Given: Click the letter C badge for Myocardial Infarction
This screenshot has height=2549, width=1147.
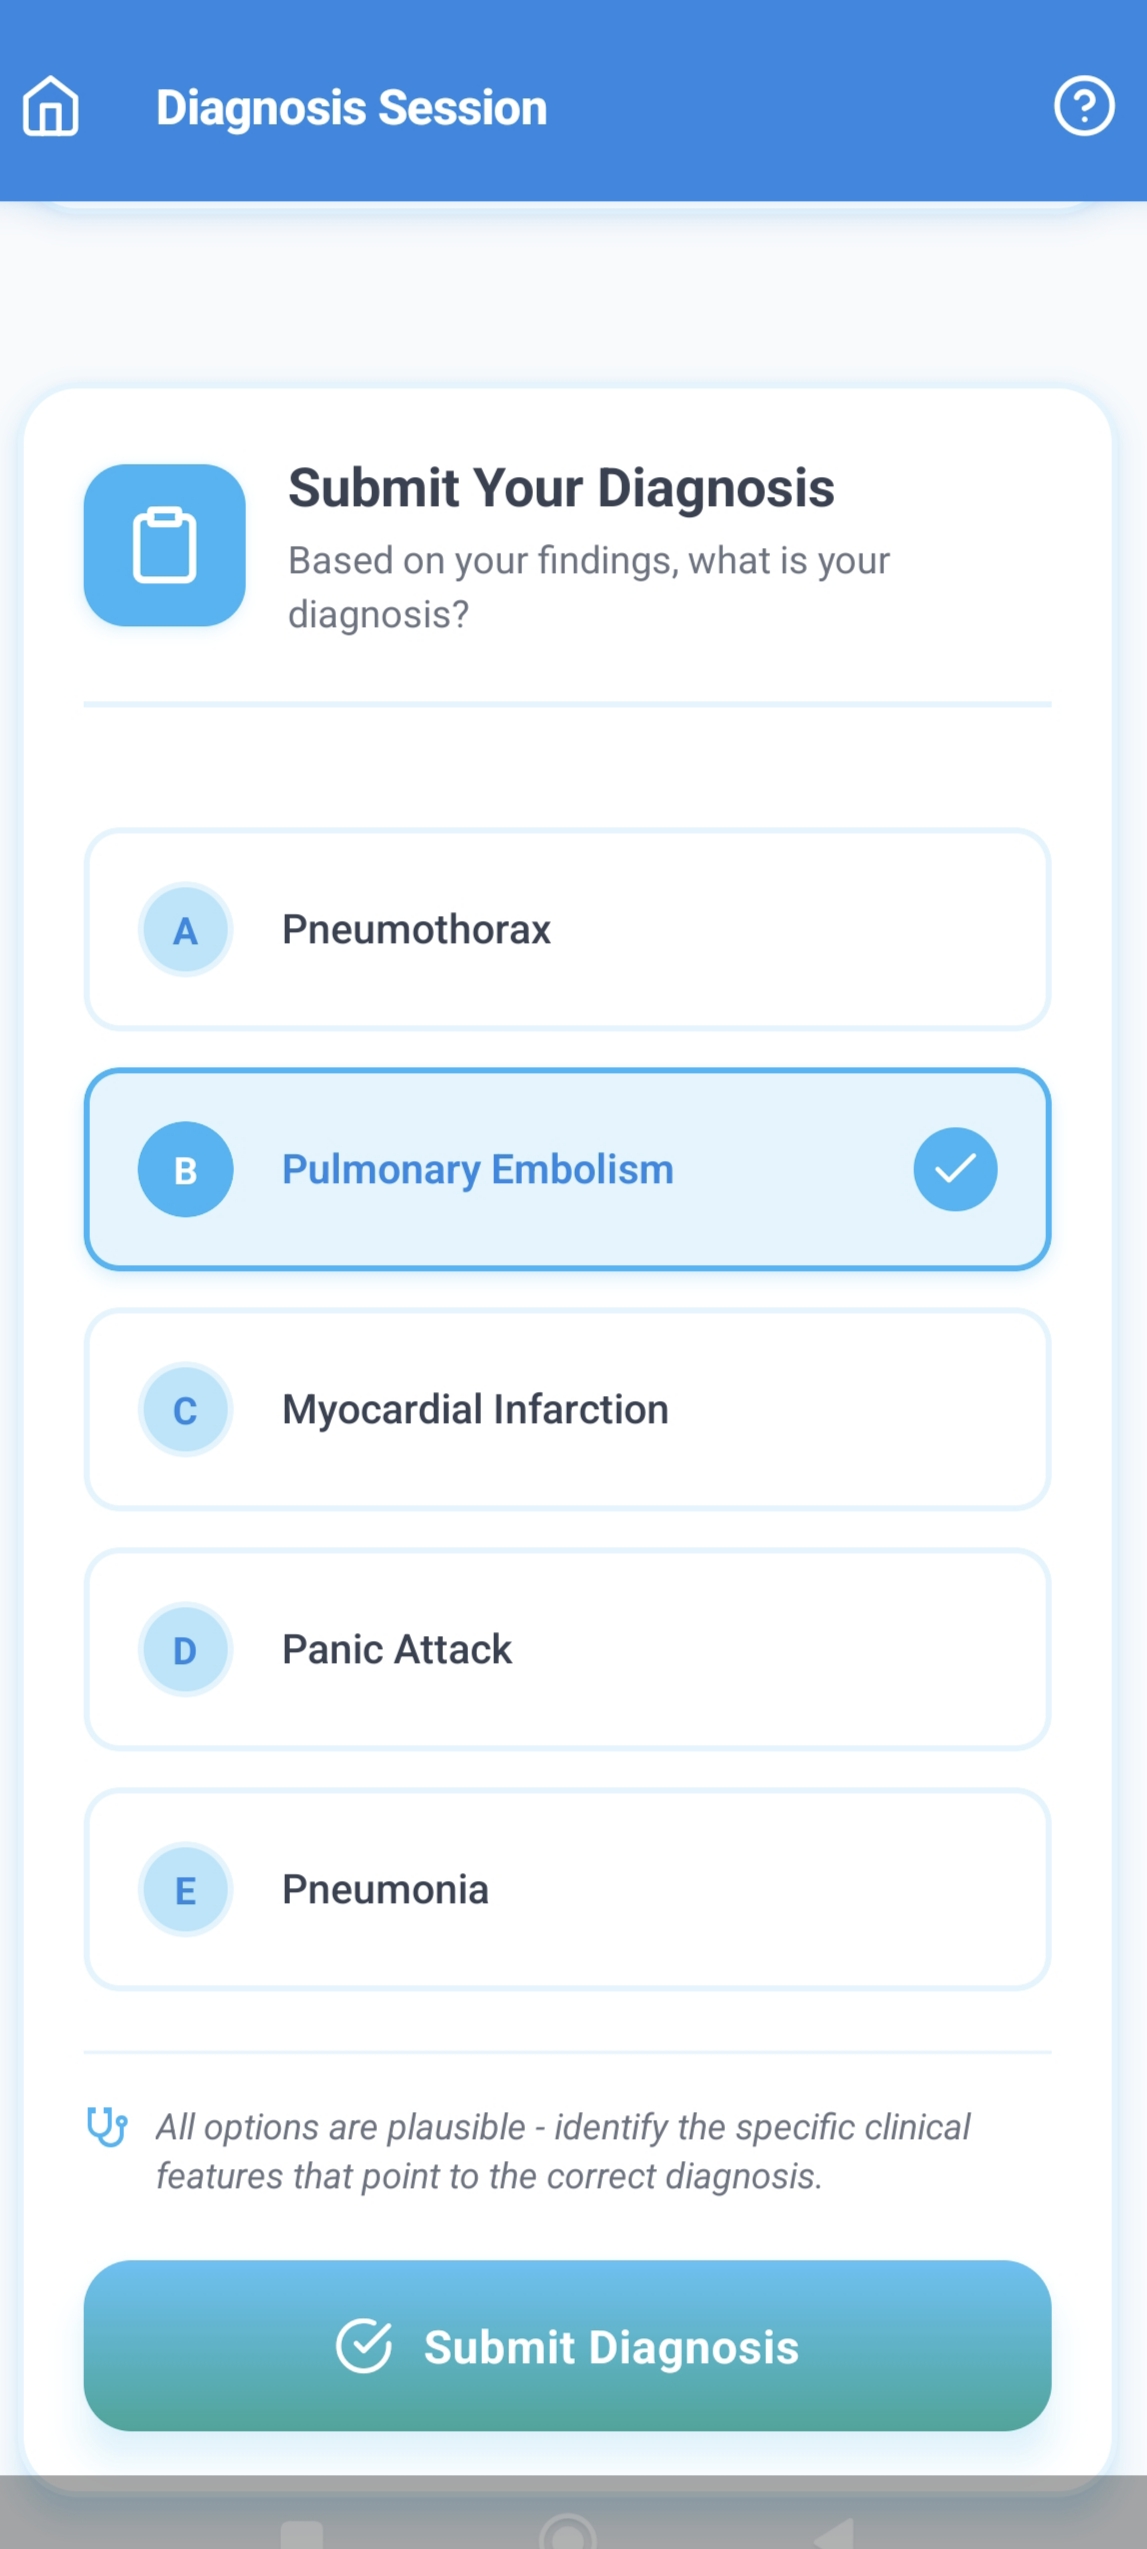Looking at the screenshot, I should [185, 1410].
